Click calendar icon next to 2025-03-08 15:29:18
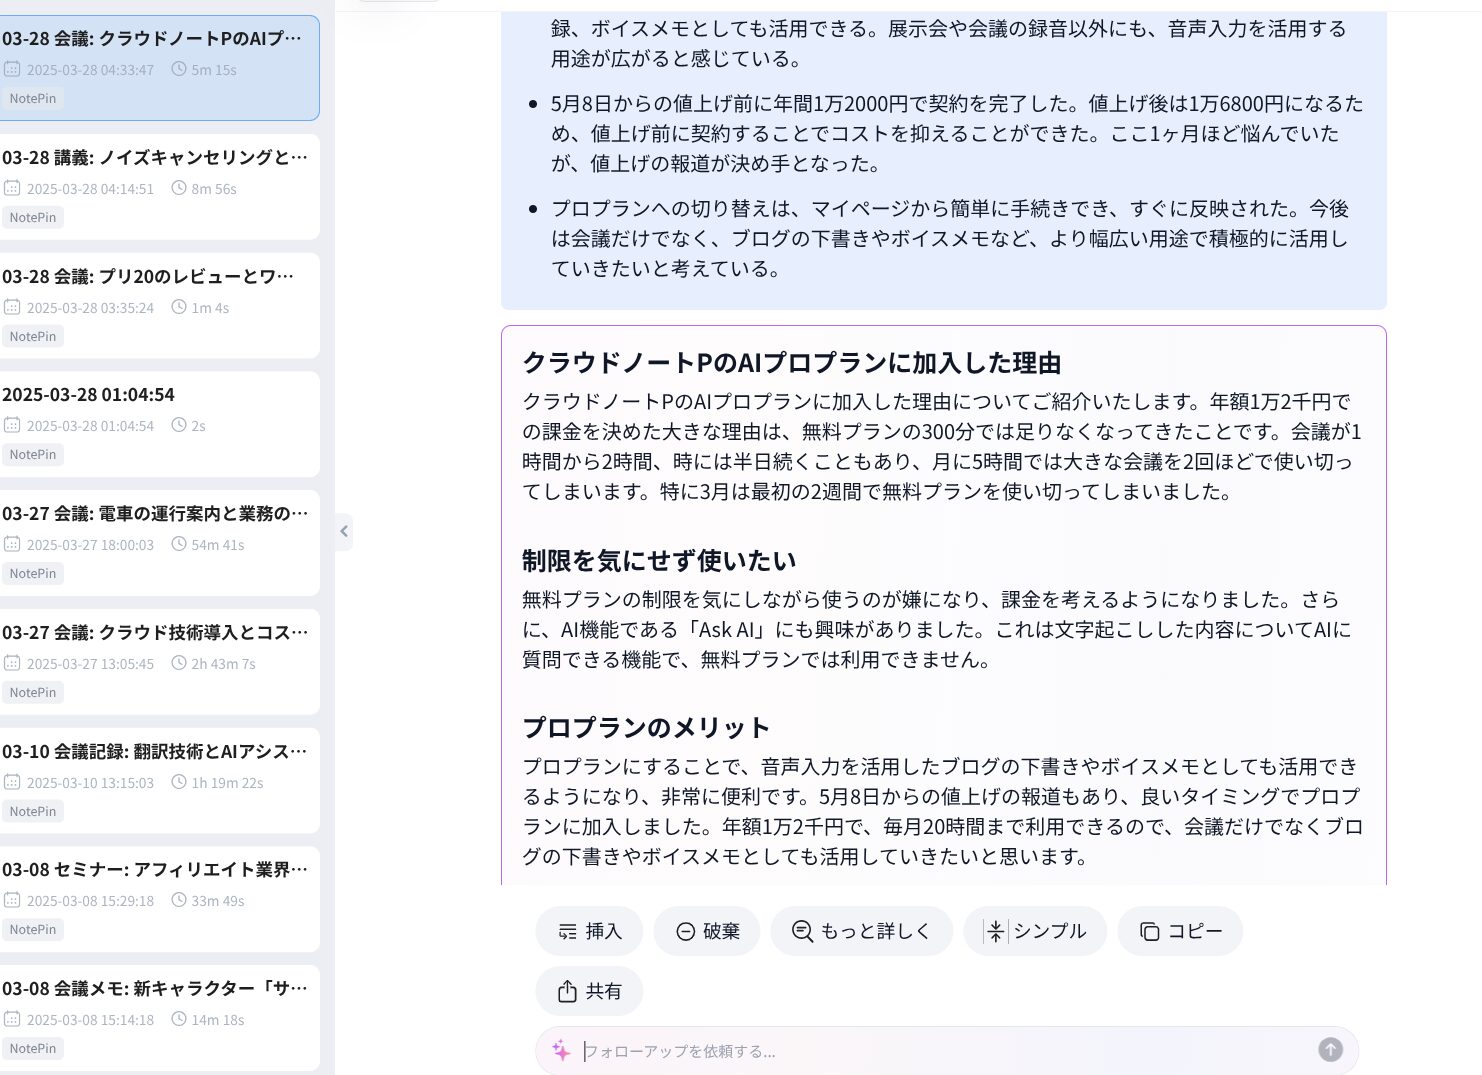The image size is (1482, 1075). click(12, 900)
